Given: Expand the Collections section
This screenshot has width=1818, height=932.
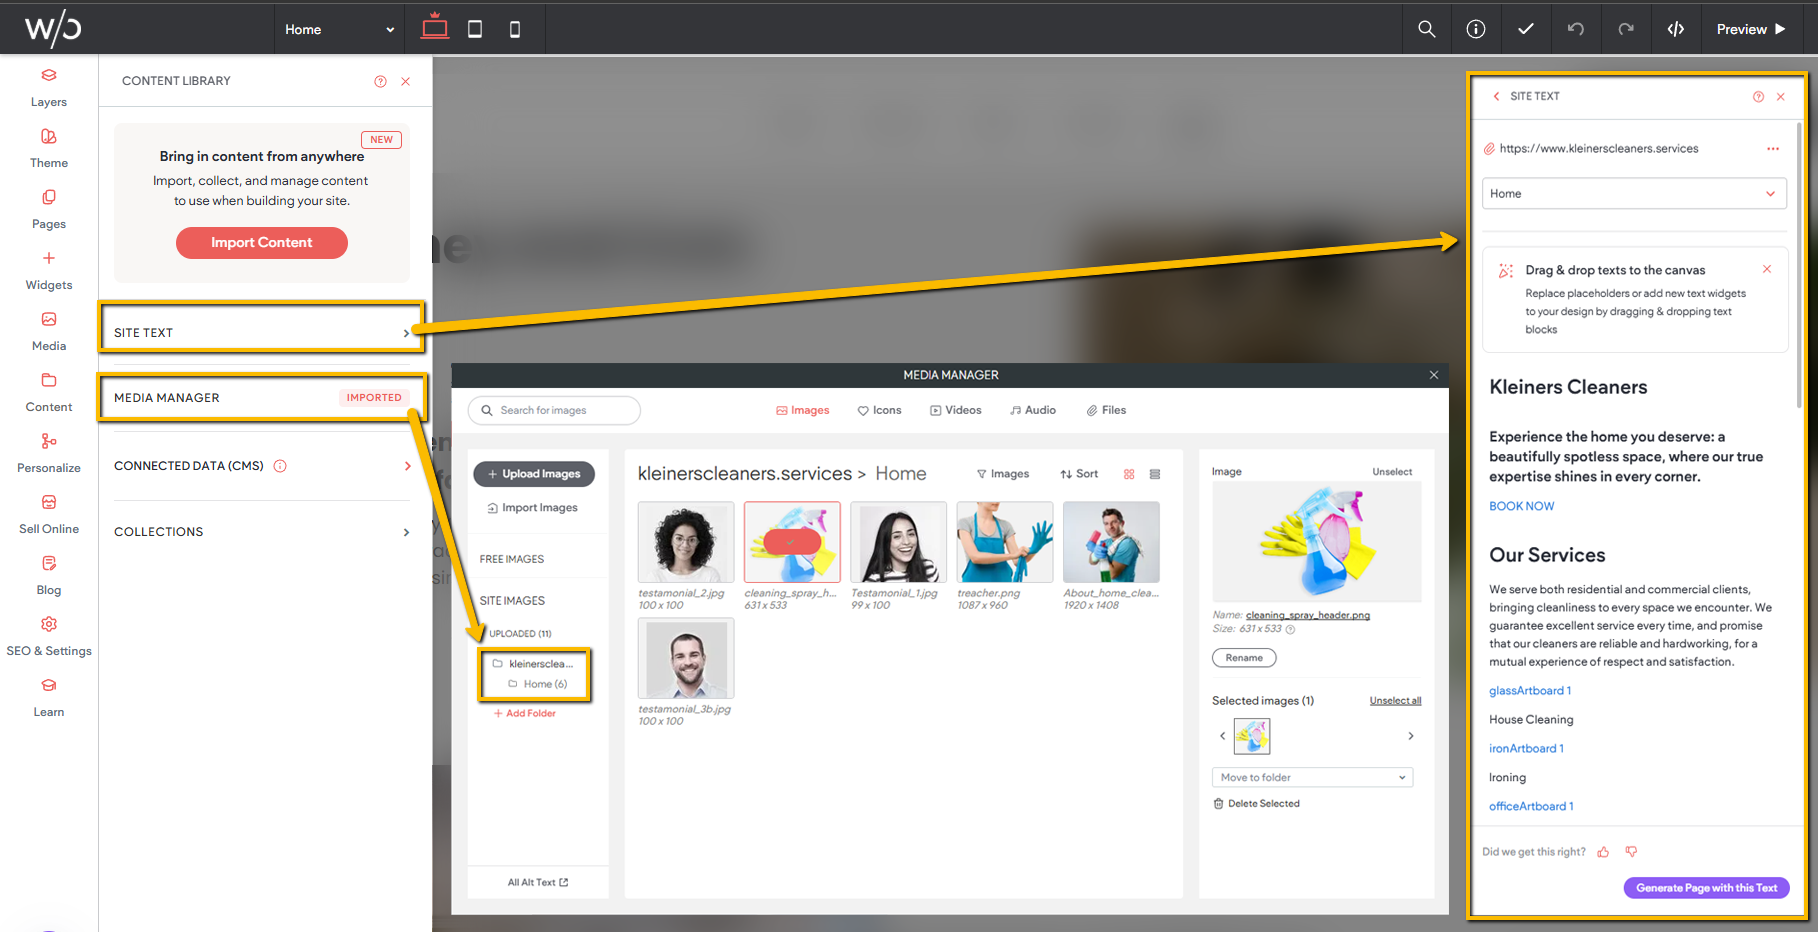Looking at the screenshot, I should point(262,532).
